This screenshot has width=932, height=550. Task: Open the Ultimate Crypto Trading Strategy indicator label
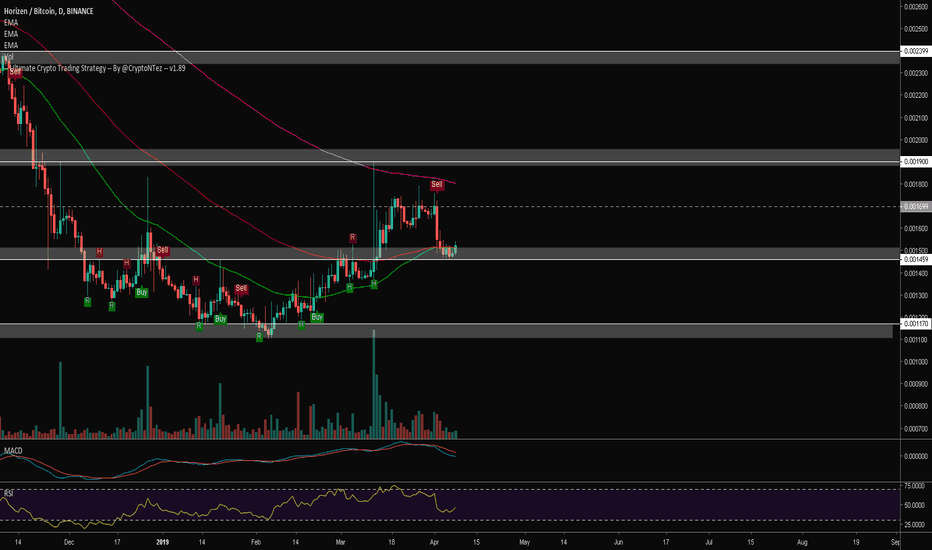point(99,68)
